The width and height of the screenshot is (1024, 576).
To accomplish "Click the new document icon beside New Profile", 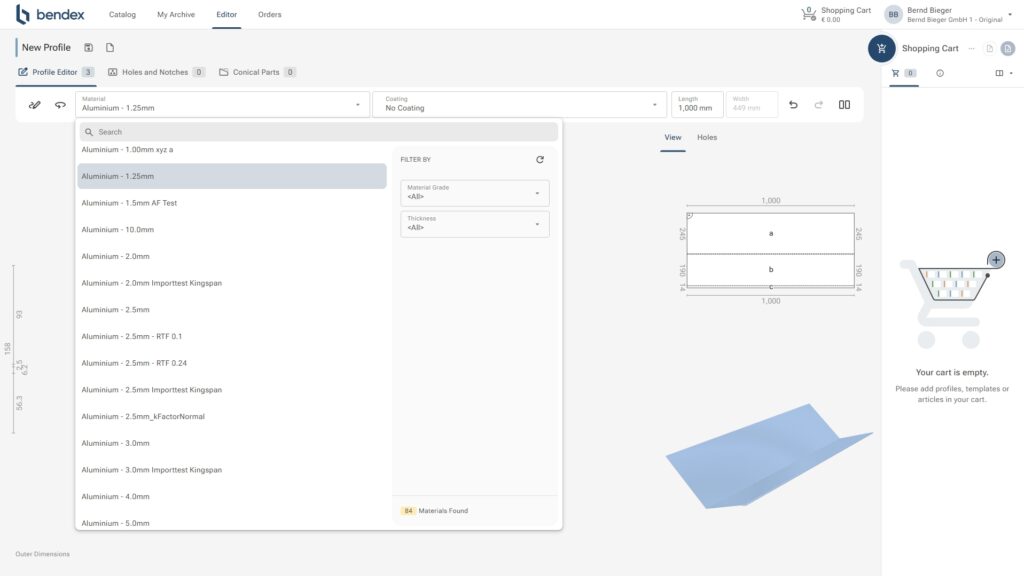I will click(110, 48).
